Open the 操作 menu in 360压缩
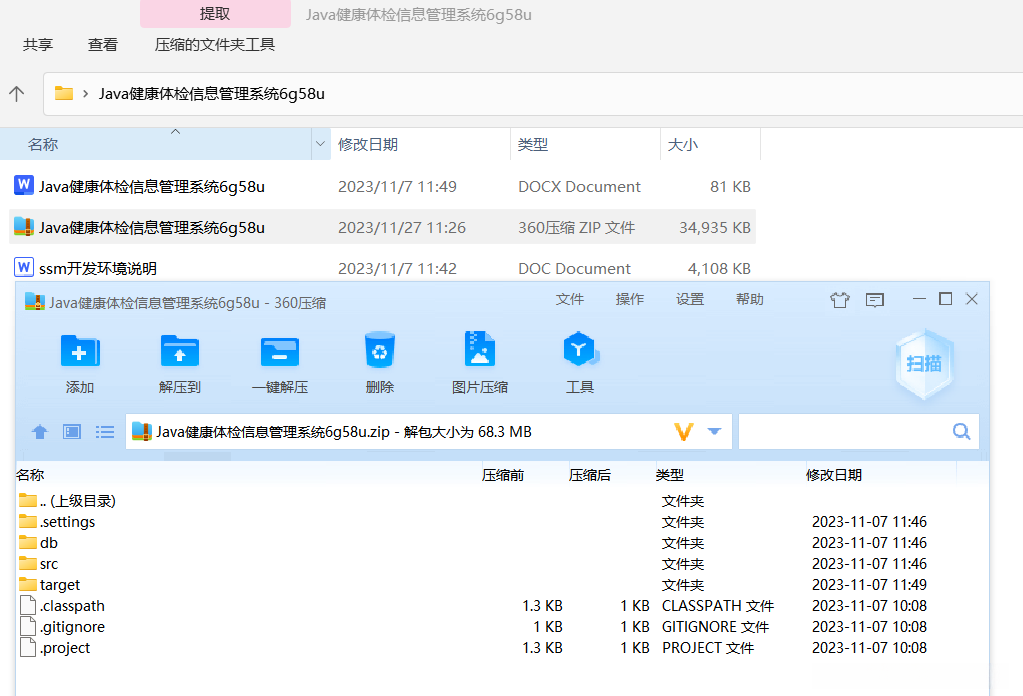 tap(630, 299)
